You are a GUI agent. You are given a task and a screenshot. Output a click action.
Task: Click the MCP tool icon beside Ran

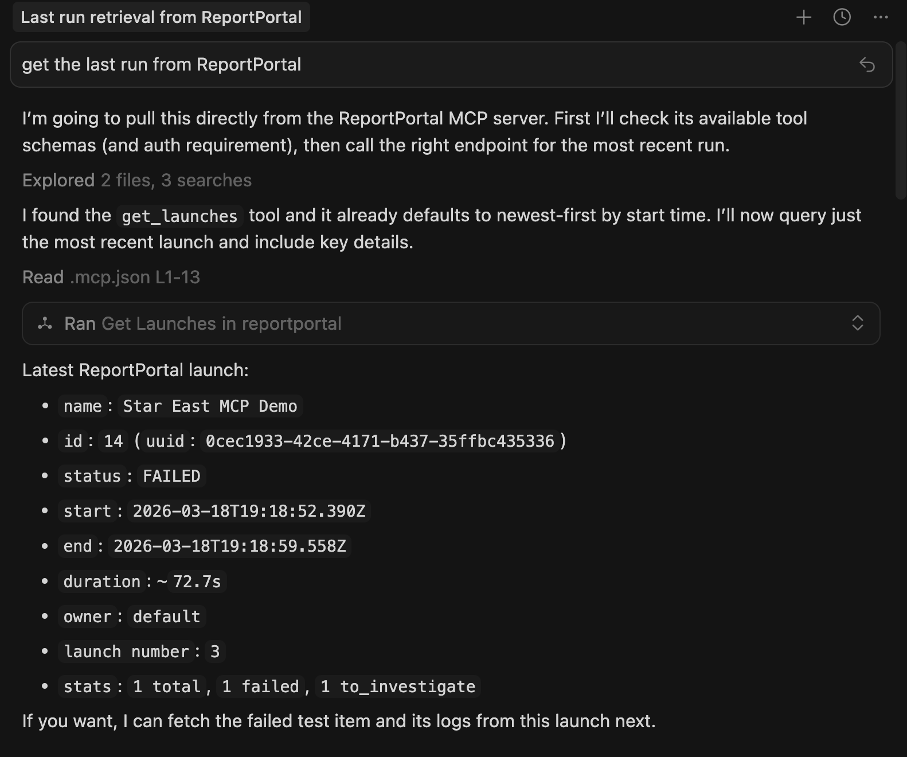[x=45, y=324]
